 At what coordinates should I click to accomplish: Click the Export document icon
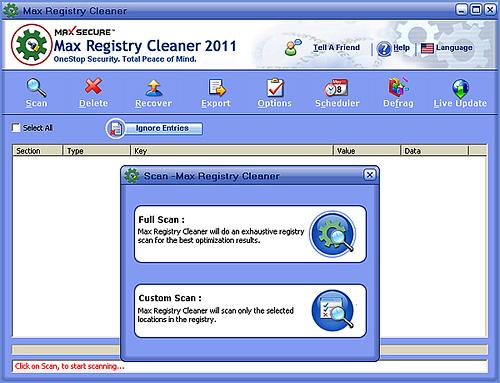pos(217,88)
